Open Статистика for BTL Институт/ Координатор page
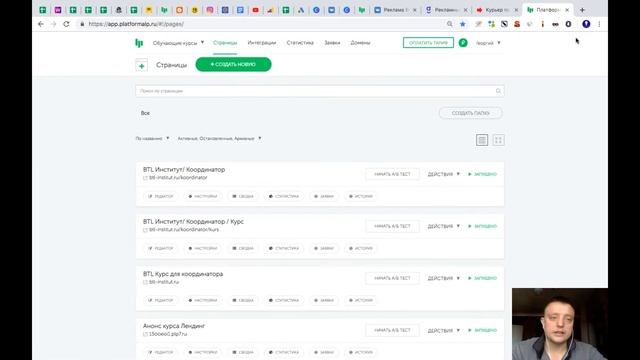The width and height of the screenshot is (640, 360). coord(284,196)
